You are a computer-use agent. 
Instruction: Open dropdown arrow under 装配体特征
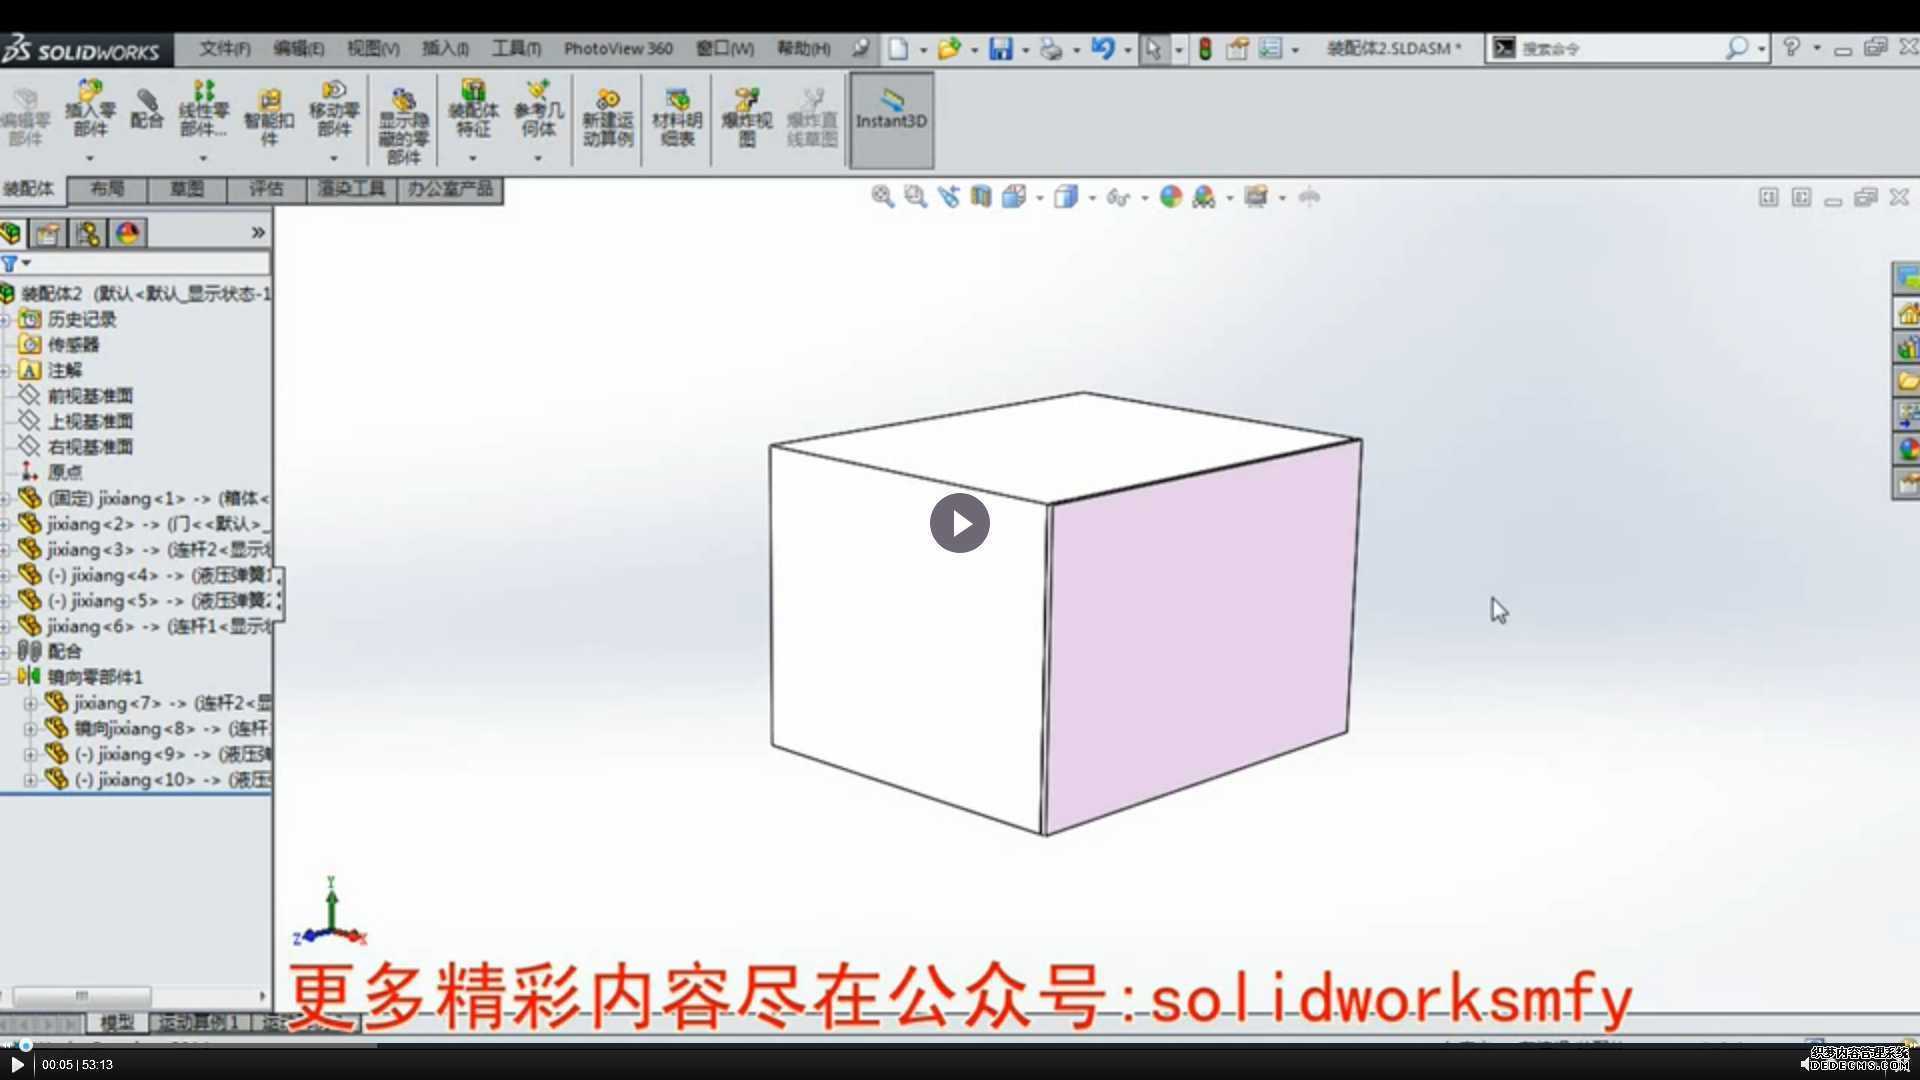click(x=473, y=158)
